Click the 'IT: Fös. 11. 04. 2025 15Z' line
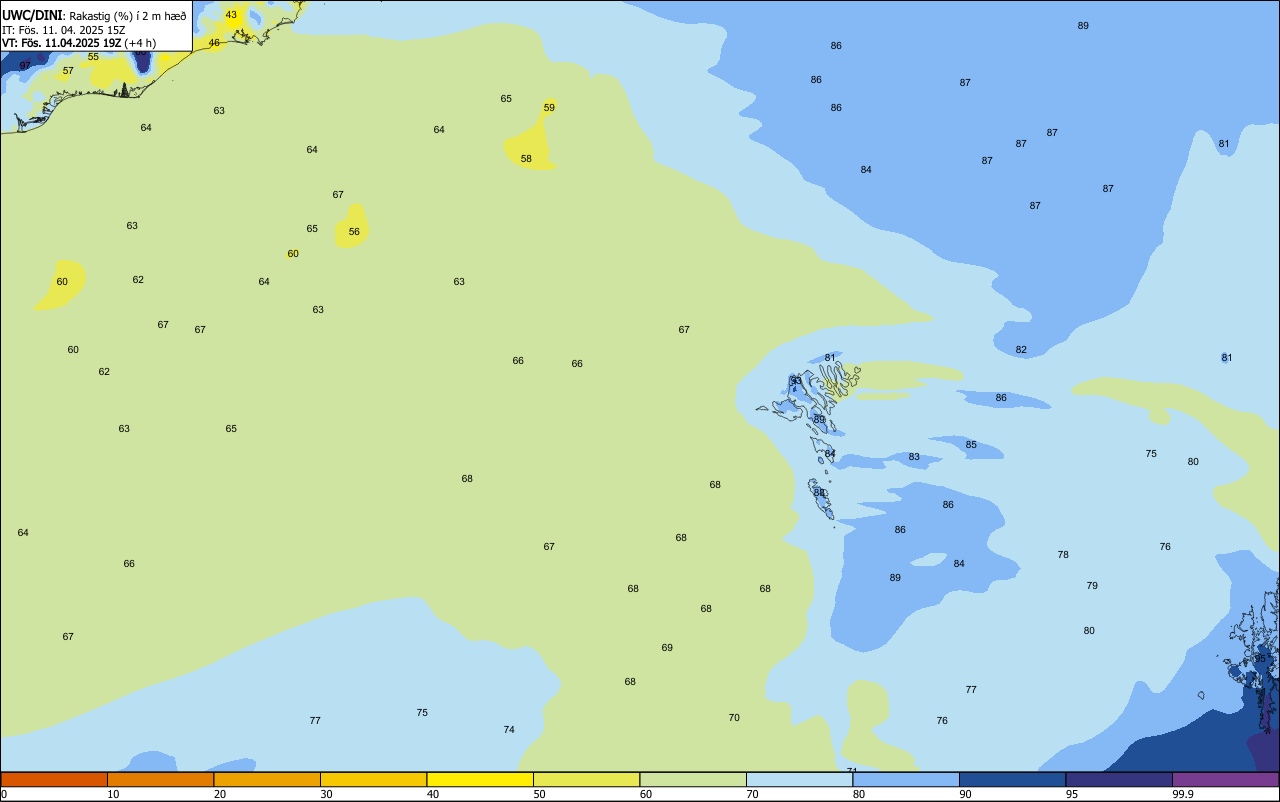Screen dimensions: 1280x802 [x=66, y=30]
